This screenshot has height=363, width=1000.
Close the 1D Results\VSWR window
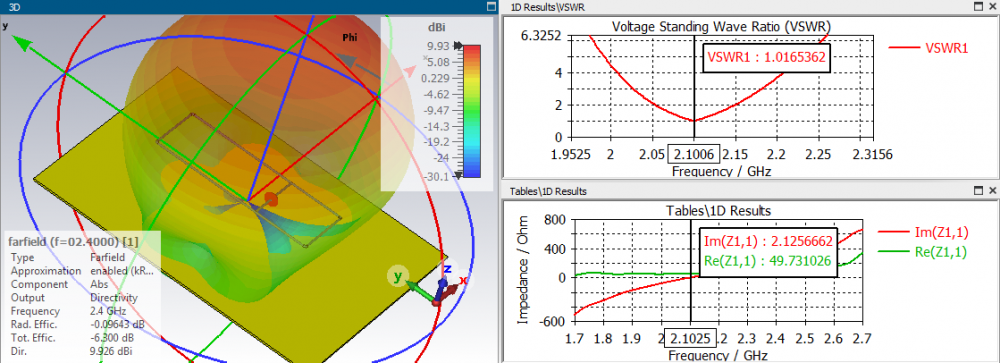point(992,6)
